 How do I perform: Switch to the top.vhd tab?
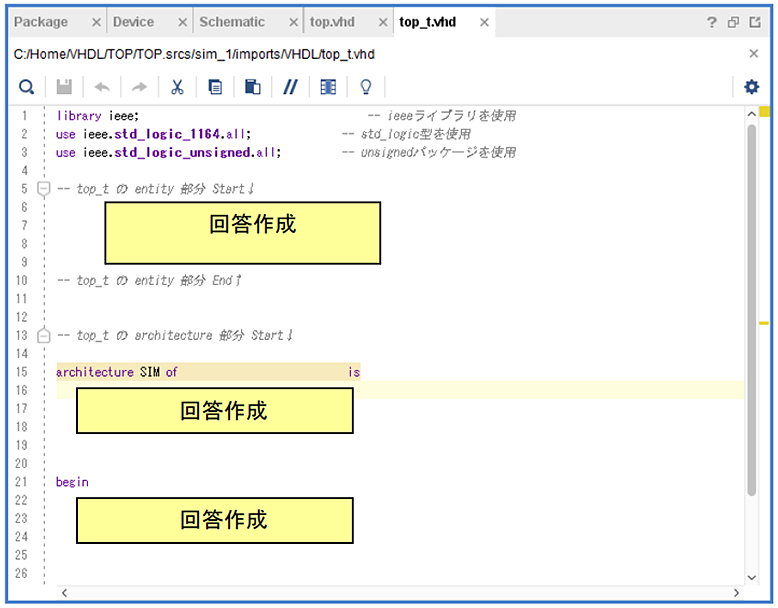pos(332,22)
